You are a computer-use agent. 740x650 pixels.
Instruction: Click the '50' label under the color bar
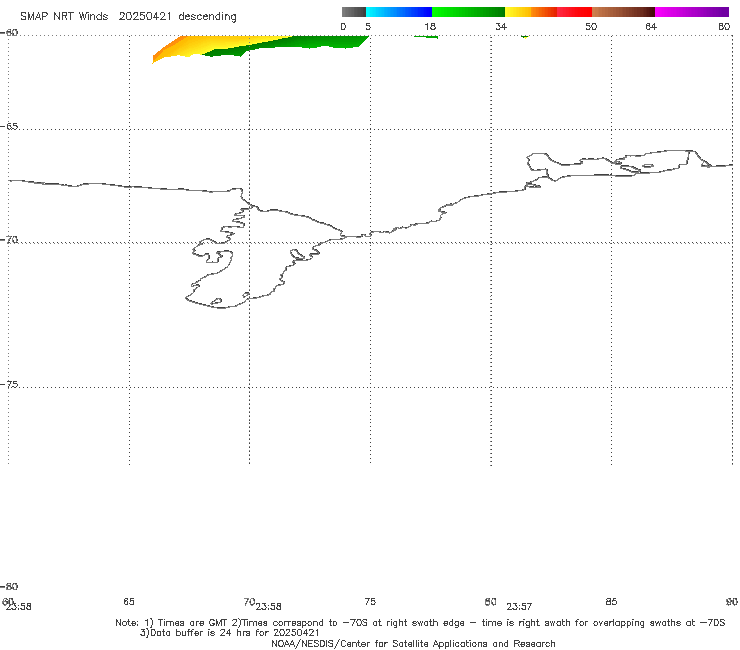click(591, 26)
